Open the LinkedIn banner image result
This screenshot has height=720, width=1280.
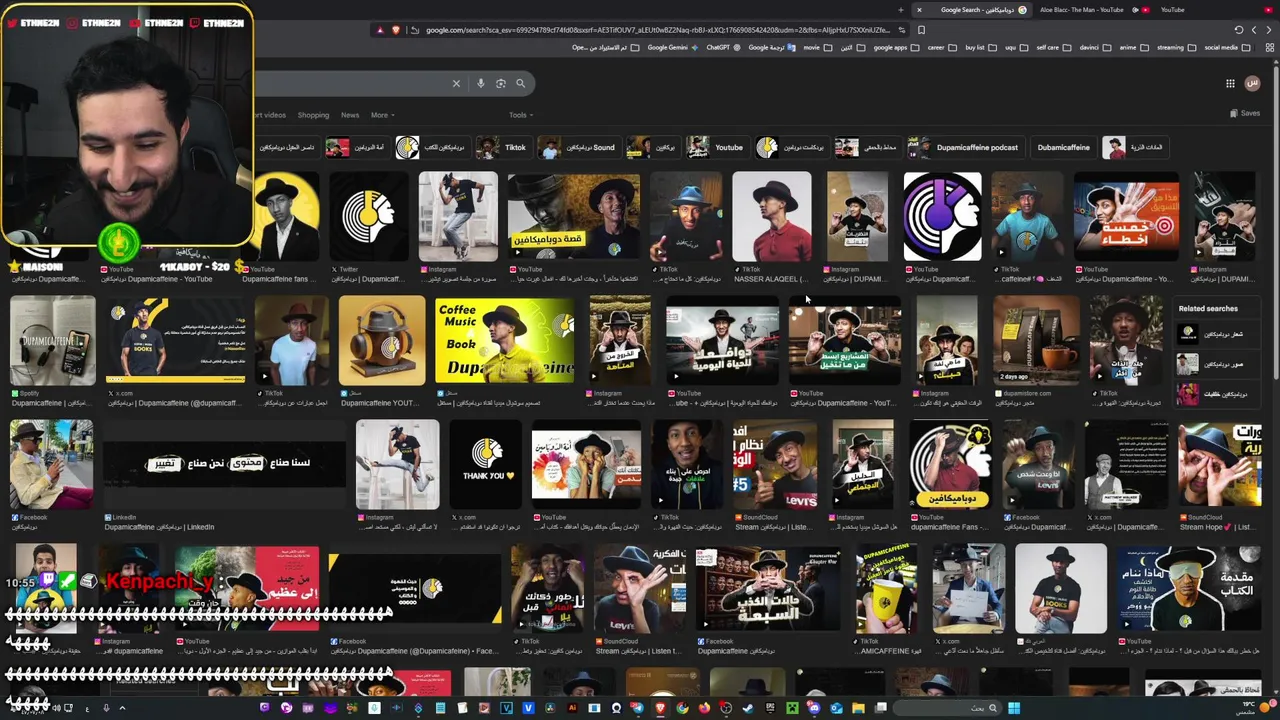[224, 464]
